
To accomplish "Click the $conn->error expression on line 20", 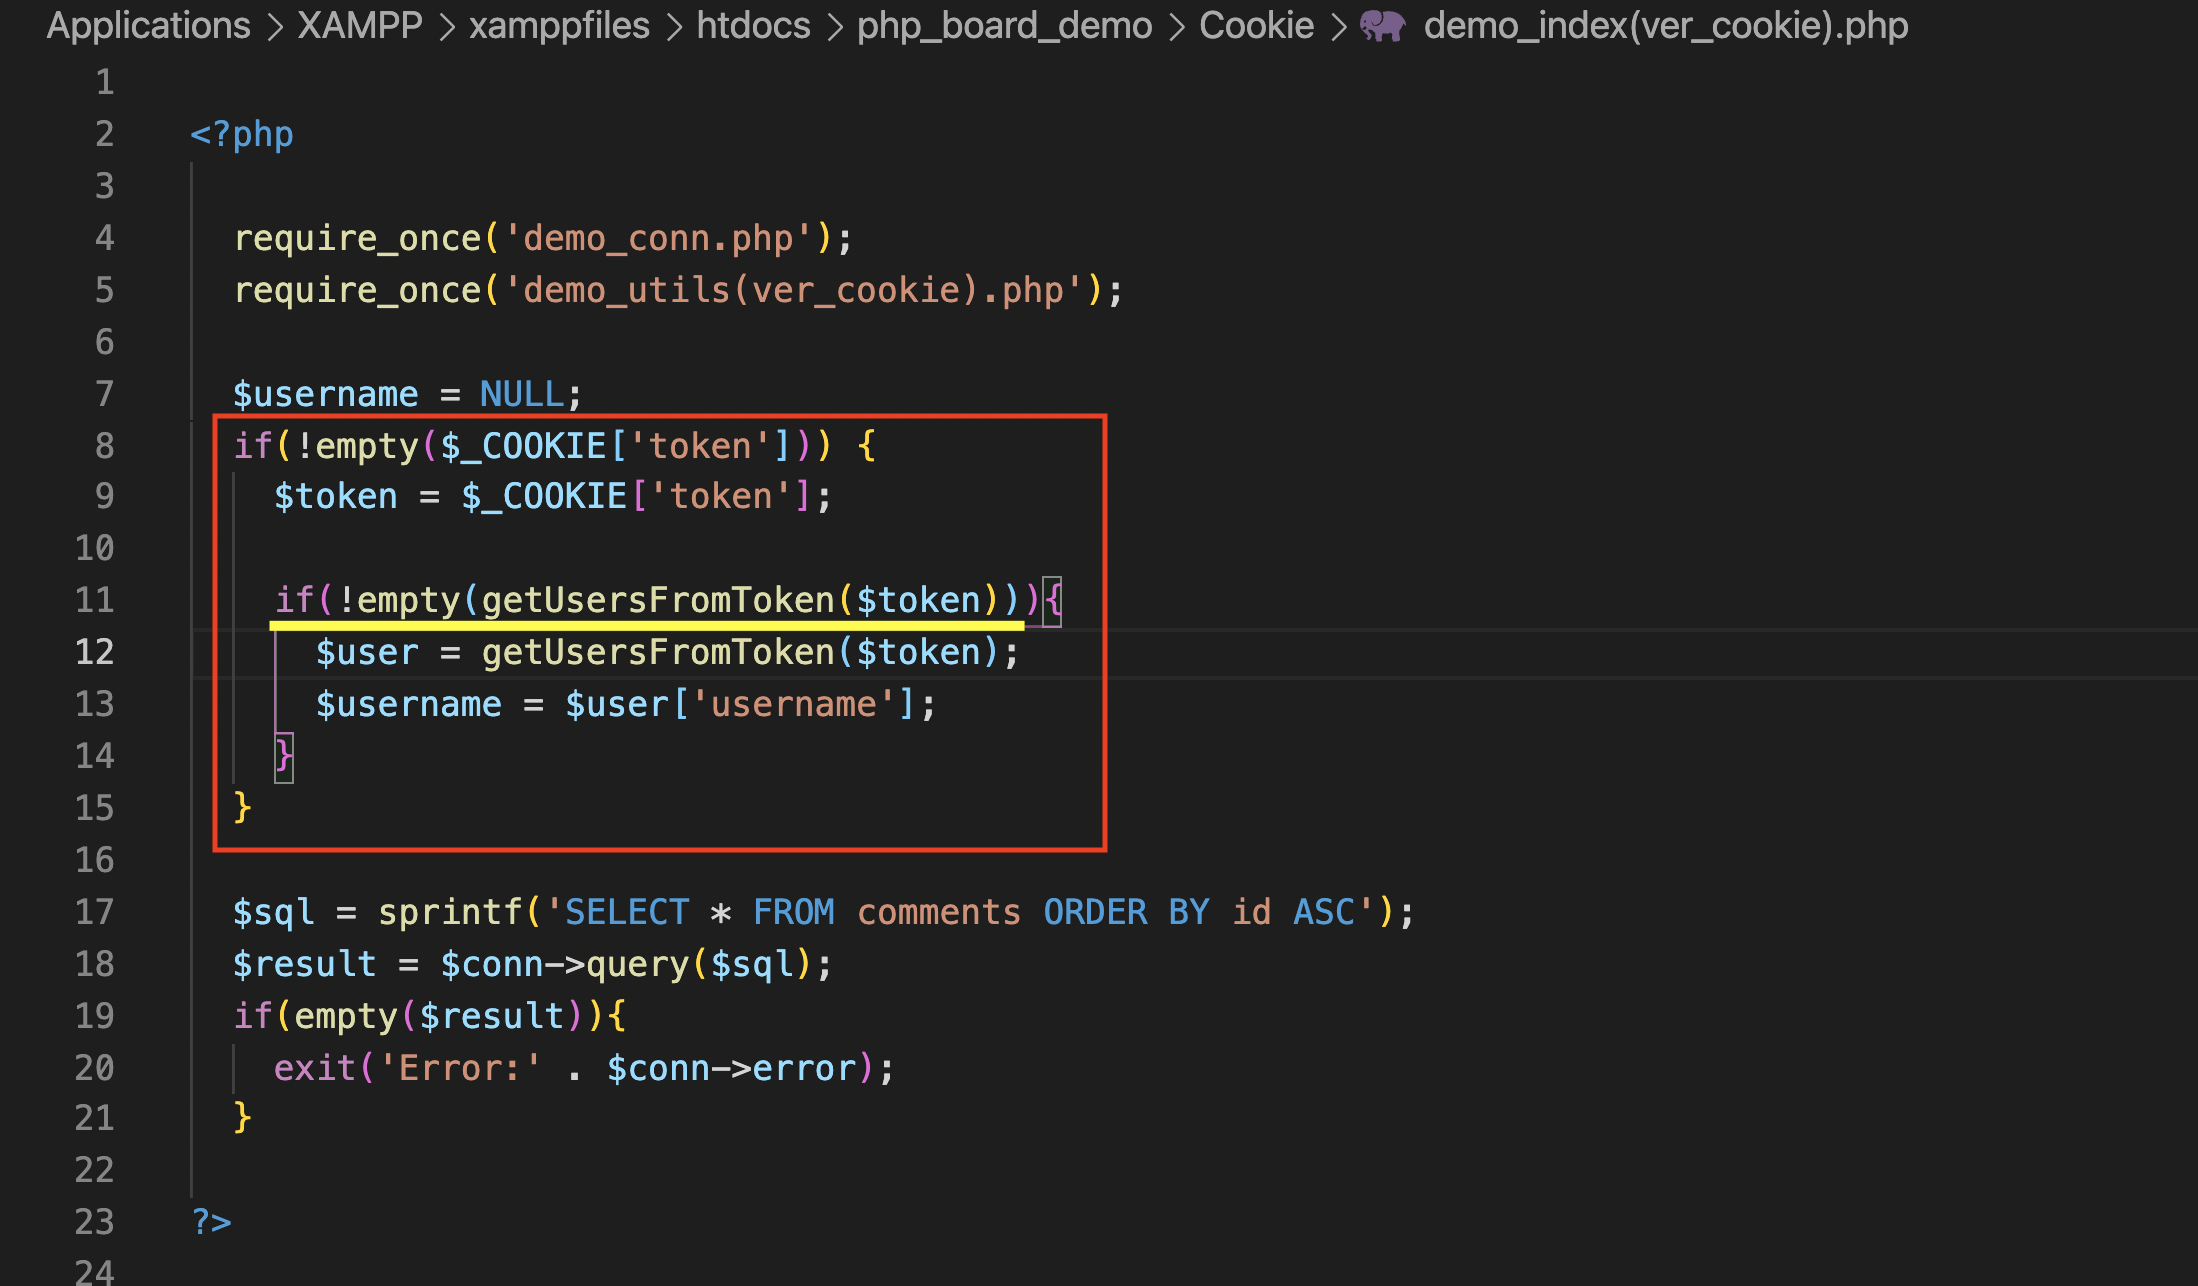I will pyautogui.click(x=740, y=1067).
